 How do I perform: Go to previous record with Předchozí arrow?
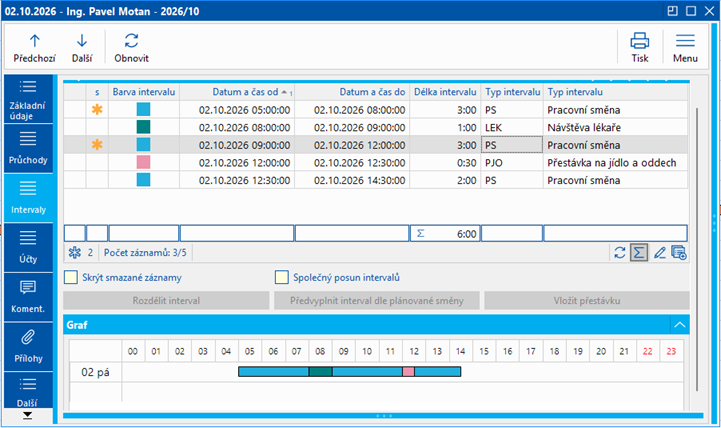click(34, 48)
